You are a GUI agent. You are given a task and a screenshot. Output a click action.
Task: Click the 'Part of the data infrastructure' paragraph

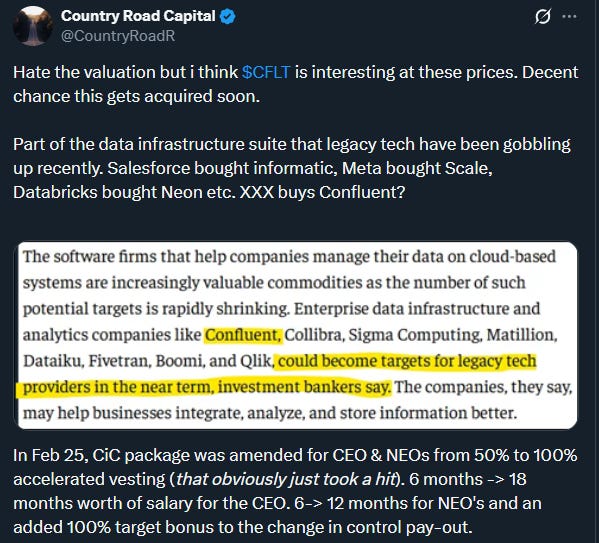[292, 168]
